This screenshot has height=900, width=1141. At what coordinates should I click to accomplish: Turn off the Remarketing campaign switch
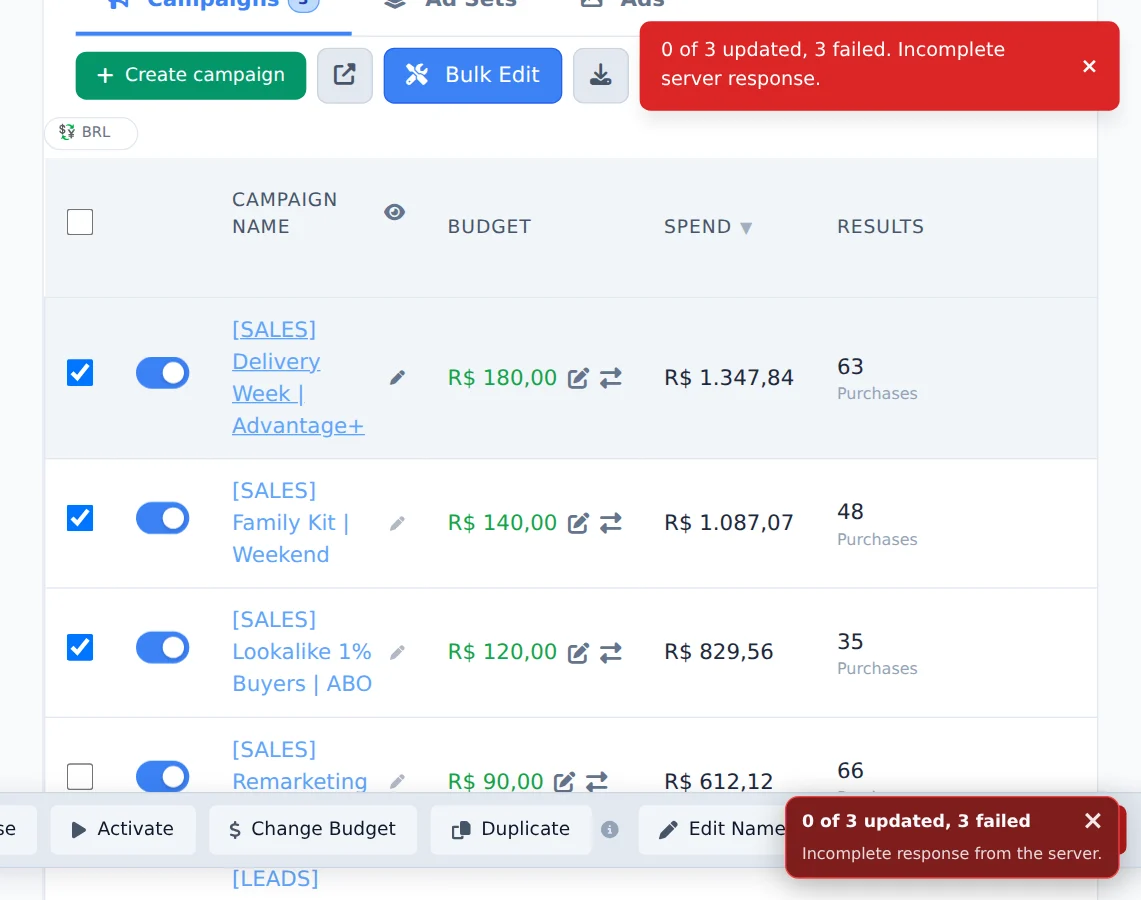(x=162, y=776)
